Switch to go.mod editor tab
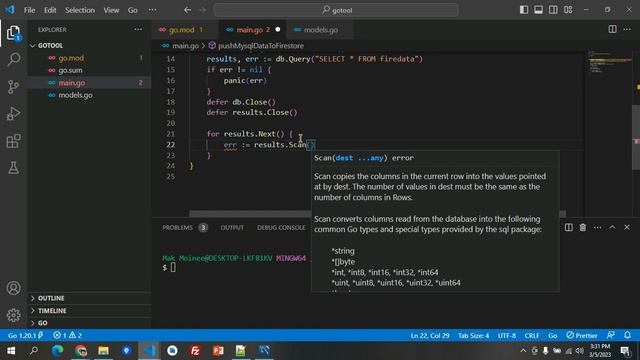 (185, 29)
